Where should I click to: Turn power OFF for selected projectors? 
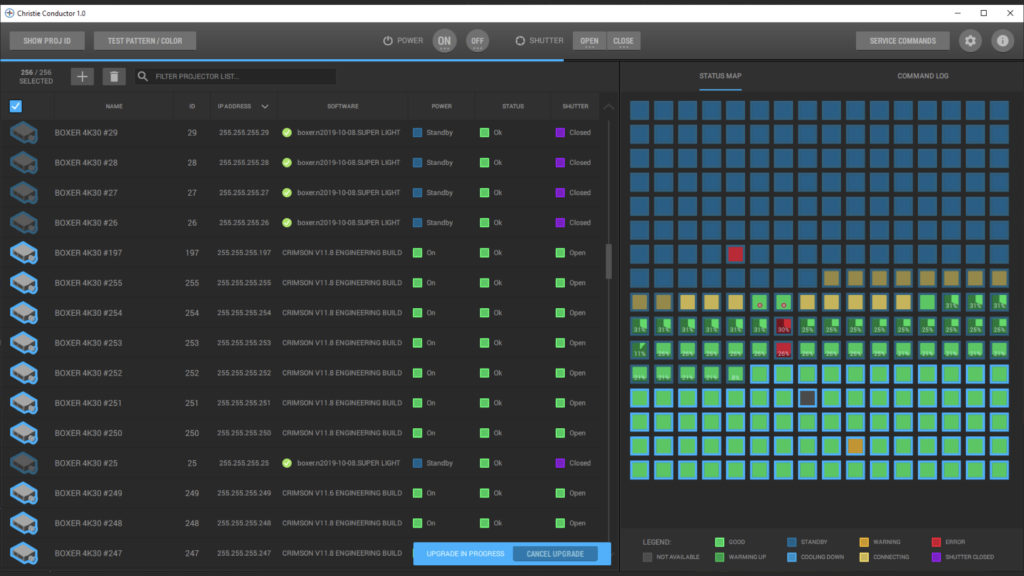point(478,41)
